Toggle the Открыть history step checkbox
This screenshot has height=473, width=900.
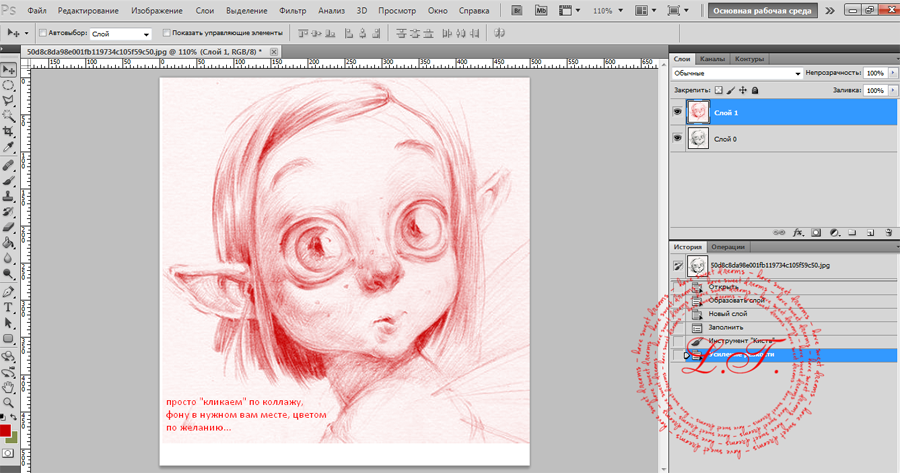tap(678, 286)
